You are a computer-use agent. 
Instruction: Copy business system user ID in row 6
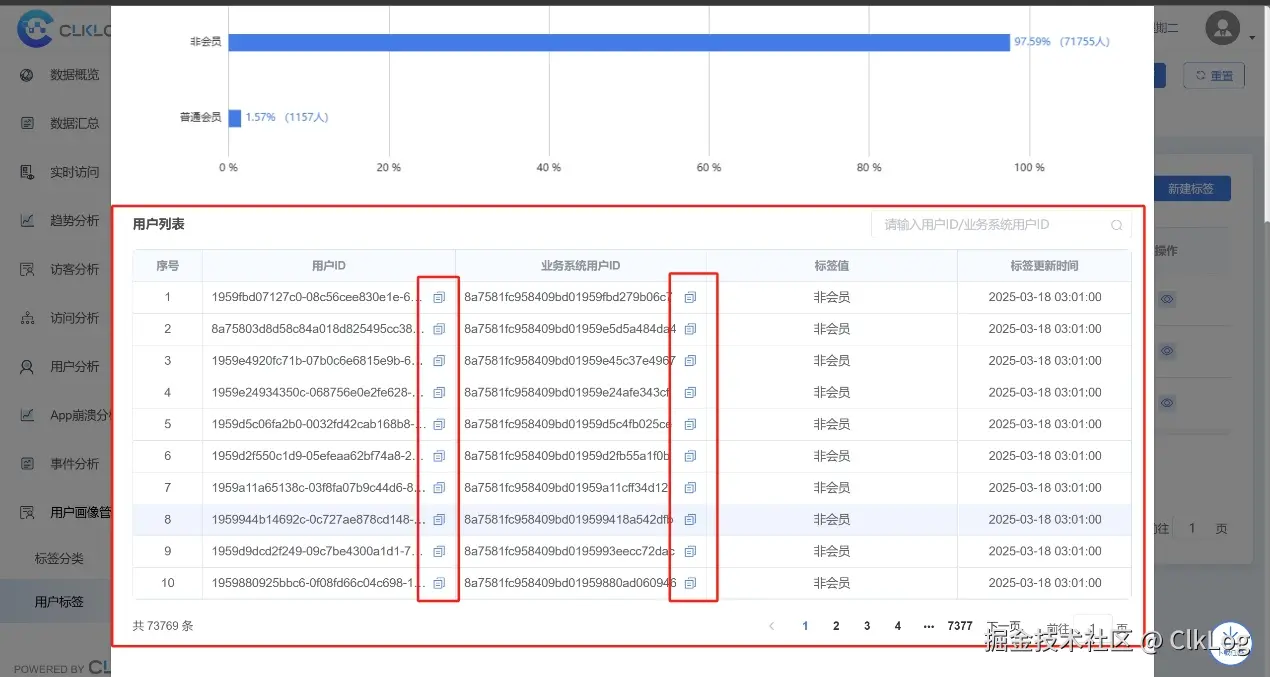click(690, 456)
